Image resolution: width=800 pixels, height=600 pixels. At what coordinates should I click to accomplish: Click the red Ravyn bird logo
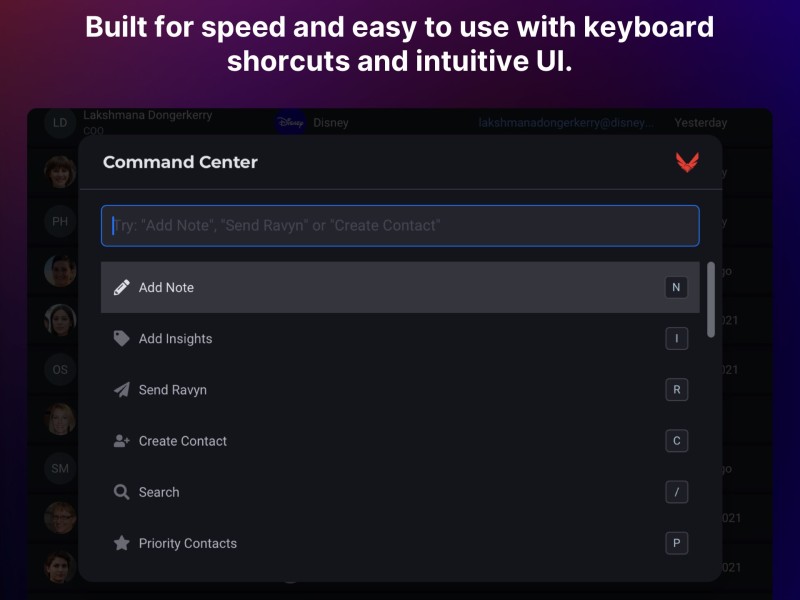click(x=687, y=162)
